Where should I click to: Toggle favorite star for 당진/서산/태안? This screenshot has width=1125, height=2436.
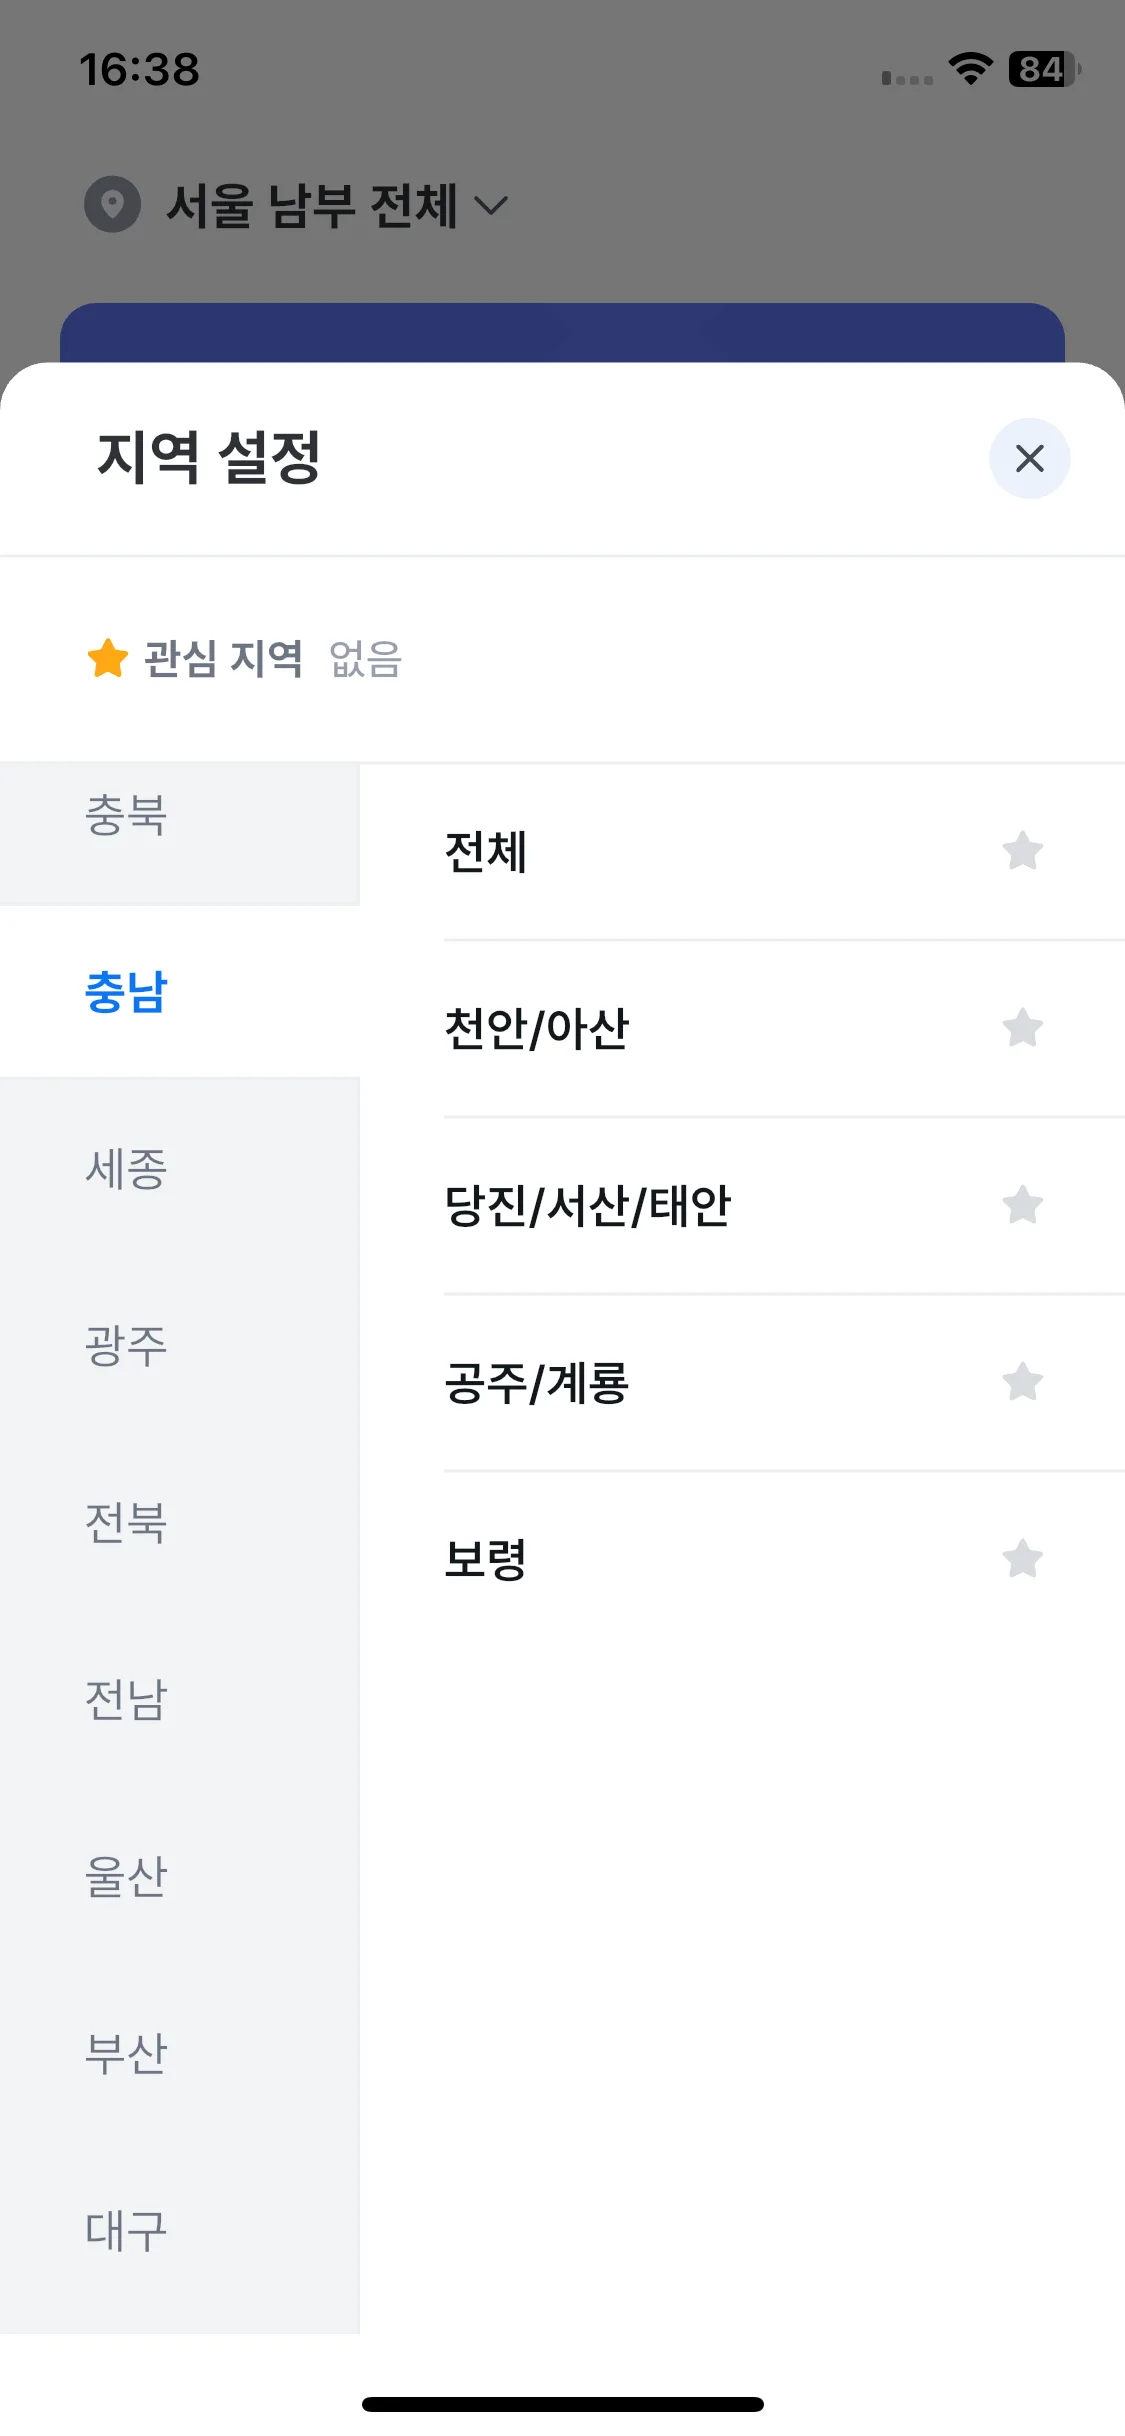click(x=1022, y=1205)
